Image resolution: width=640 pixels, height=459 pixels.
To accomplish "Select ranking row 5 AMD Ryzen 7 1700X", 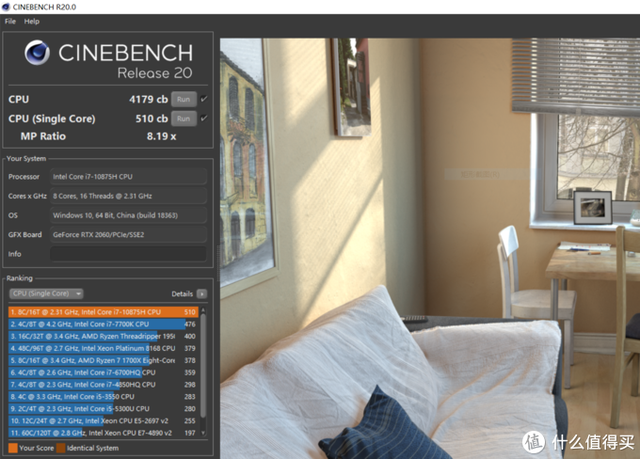I will tap(103, 360).
